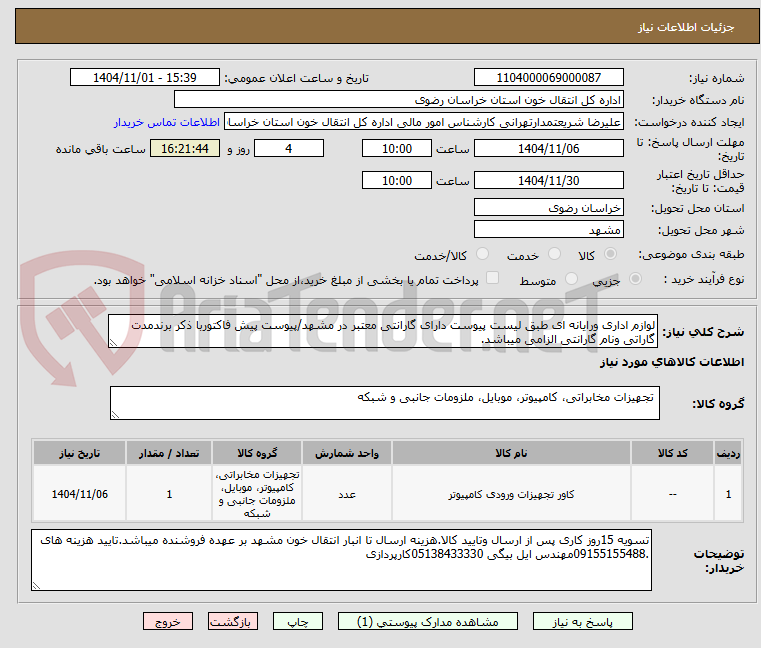Screen dimensions: 761x648
Task: Click the بازگشت back button
Action: 233,621
